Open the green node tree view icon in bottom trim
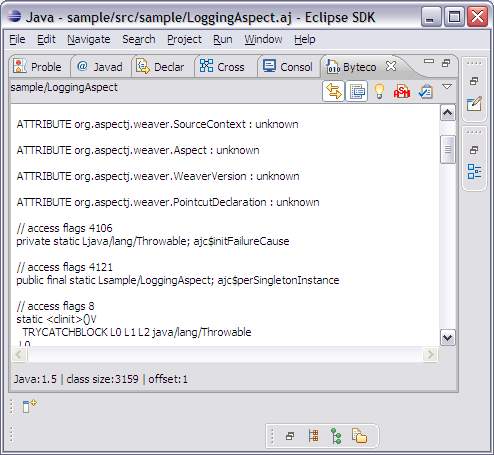This screenshot has height=455, width=494. coord(336,436)
